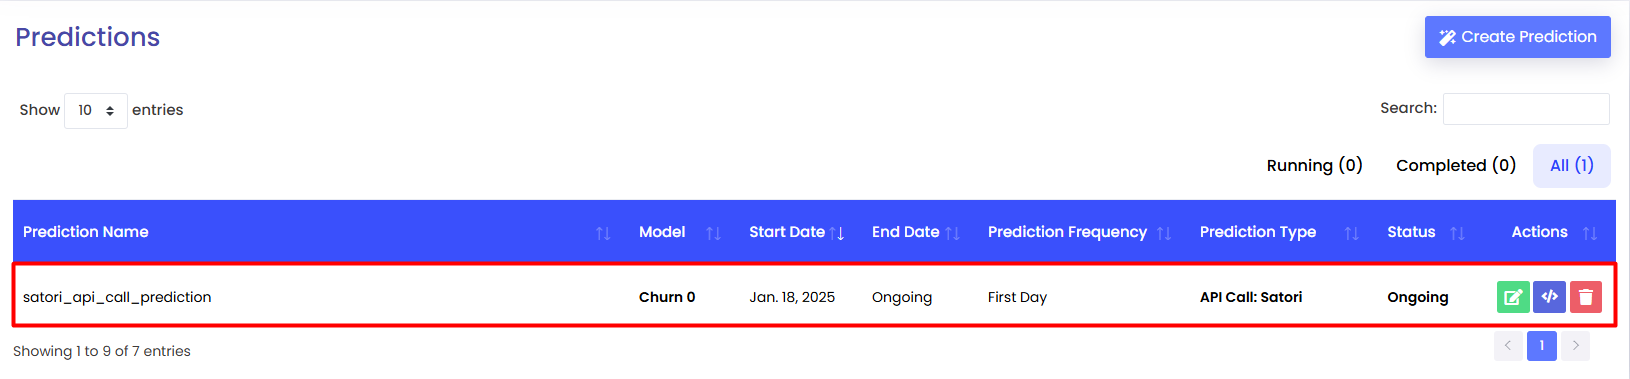Sort by the Actions column arrows
Viewport: 1630px width, 379px height.
(1590, 233)
